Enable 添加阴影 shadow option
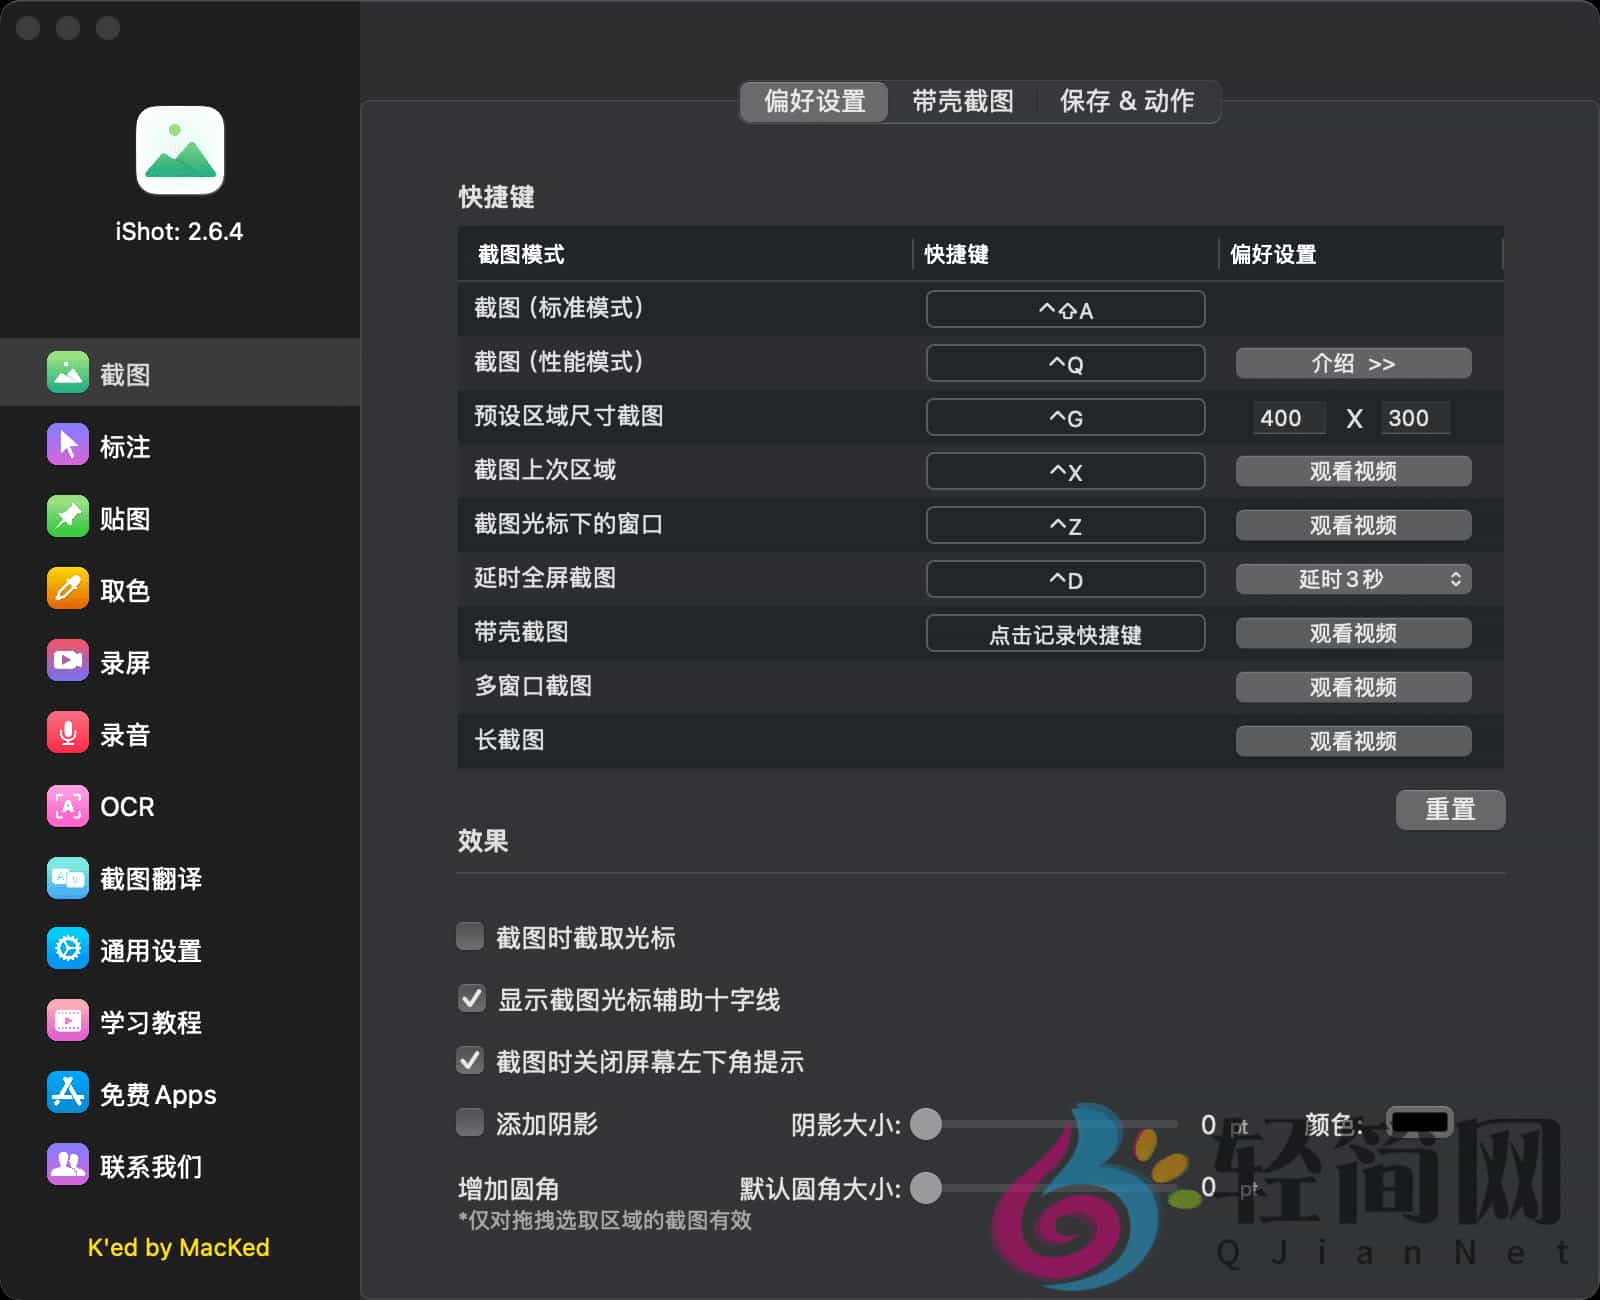Image resolution: width=1600 pixels, height=1300 pixels. 470,1123
